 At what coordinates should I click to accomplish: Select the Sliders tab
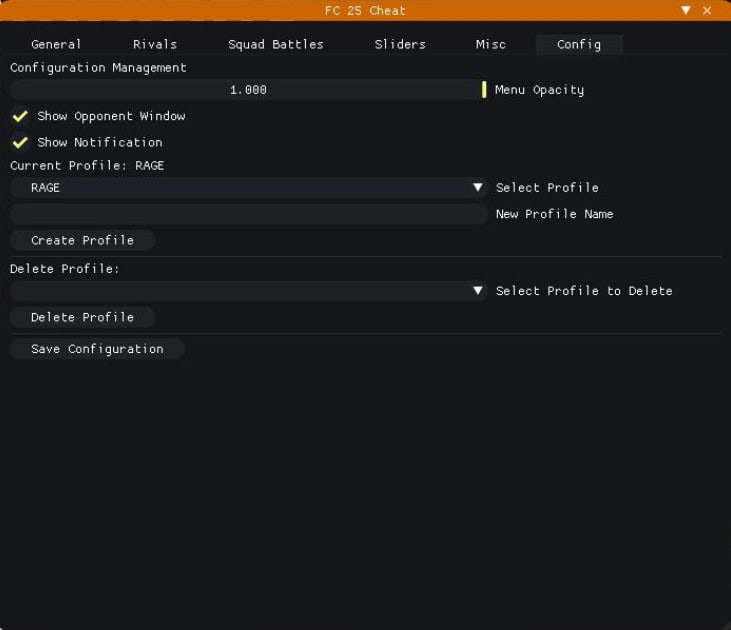tap(400, 45)
